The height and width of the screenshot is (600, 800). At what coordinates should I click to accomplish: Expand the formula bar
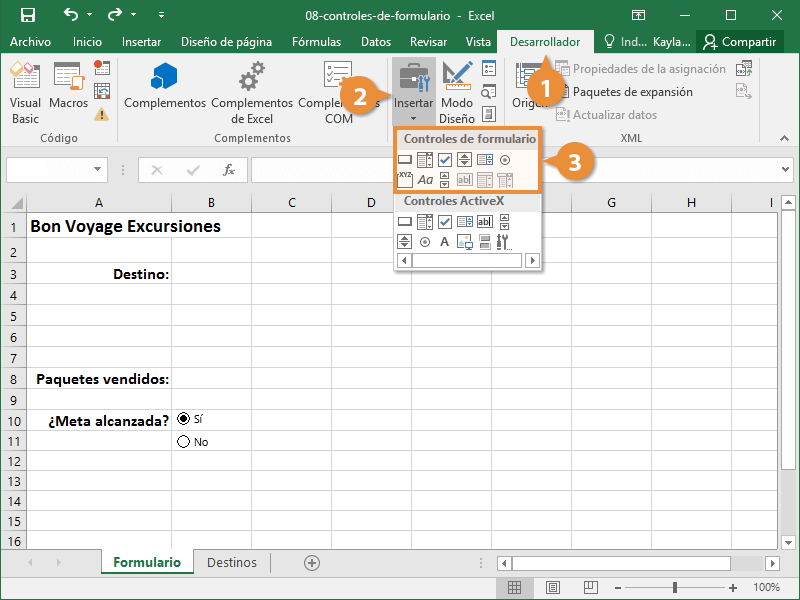(x=785, y=169)
